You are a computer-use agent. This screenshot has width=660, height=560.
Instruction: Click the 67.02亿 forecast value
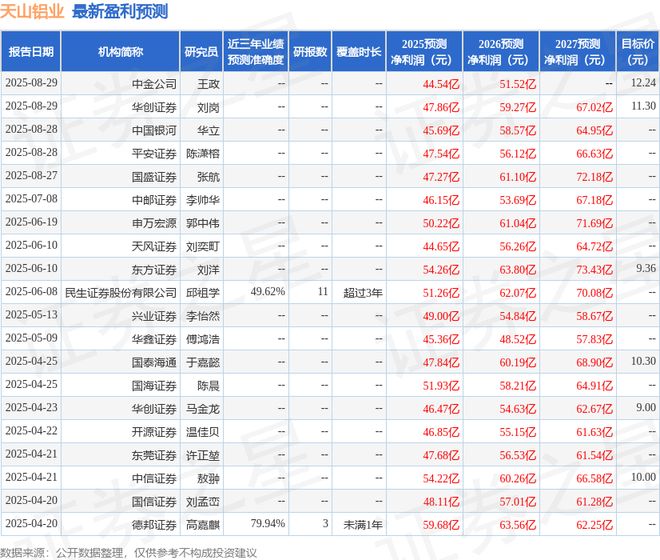coord(594,107)
